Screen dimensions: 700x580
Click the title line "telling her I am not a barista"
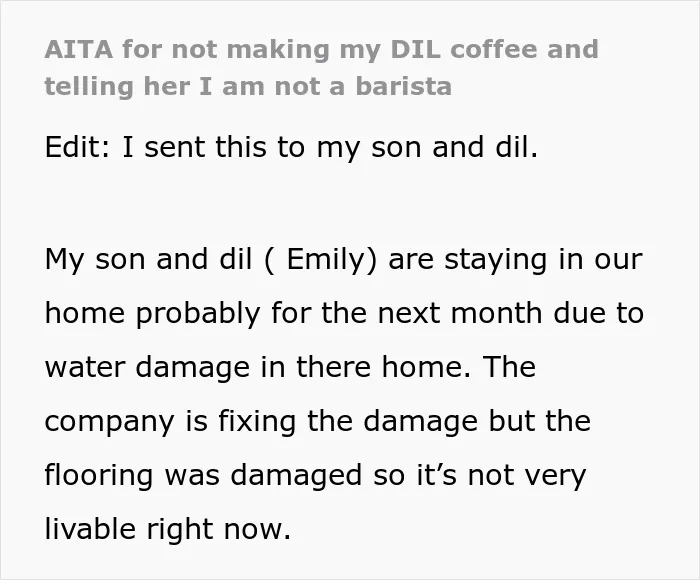(248, 86)
